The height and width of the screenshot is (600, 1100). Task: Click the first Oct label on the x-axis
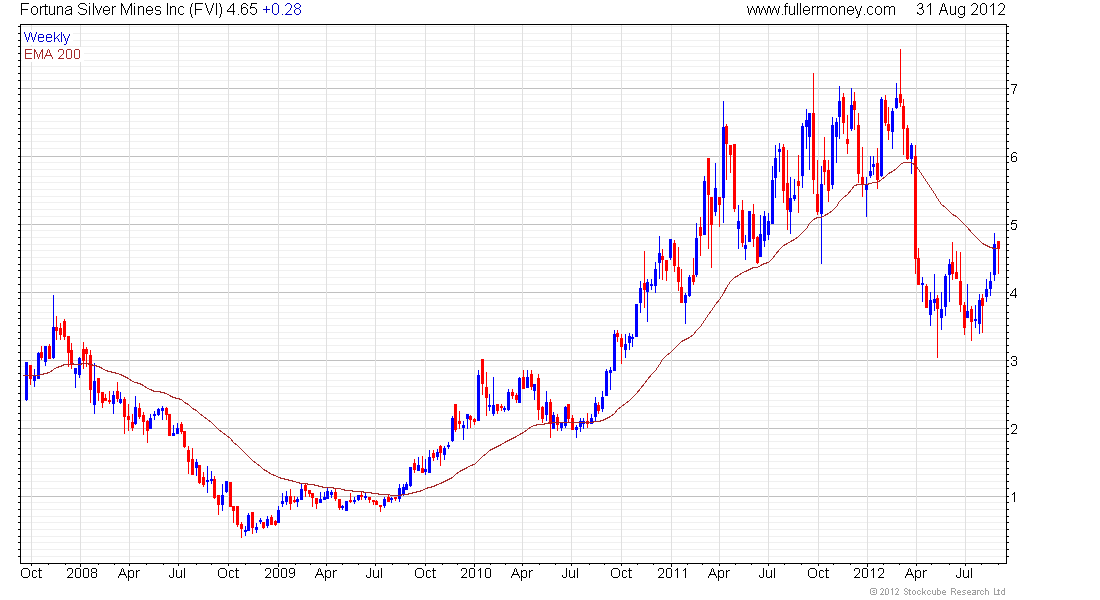32,573
